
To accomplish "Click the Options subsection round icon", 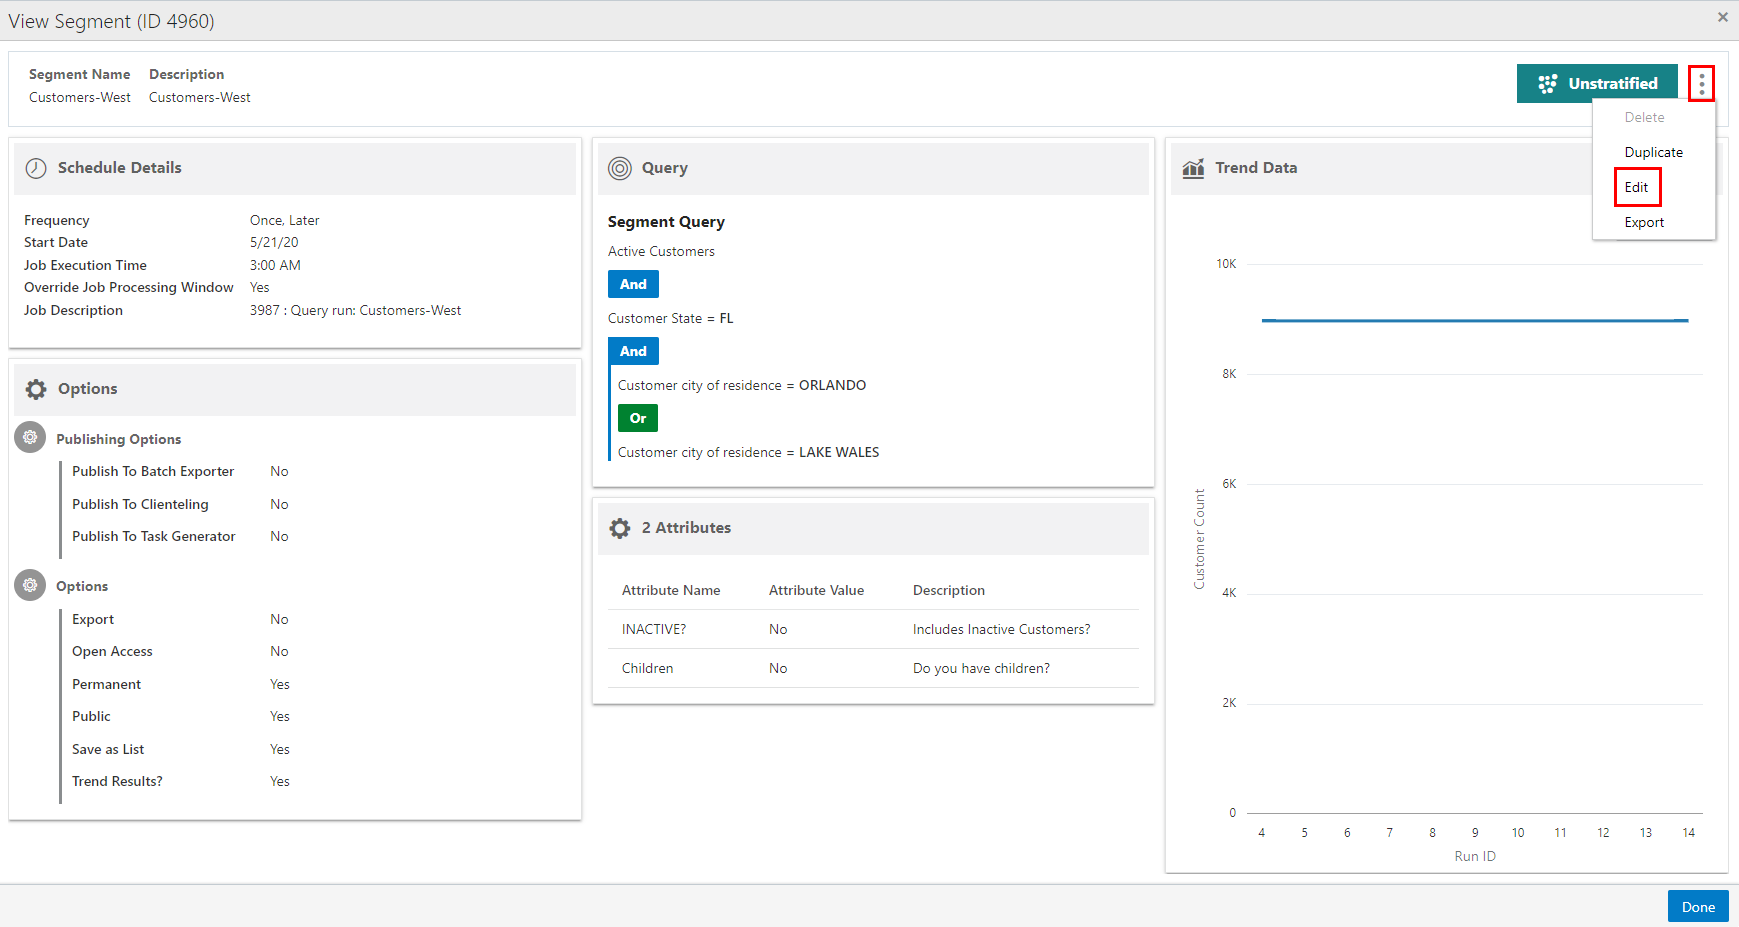I will pyautogui.click(x=30, y=585).
